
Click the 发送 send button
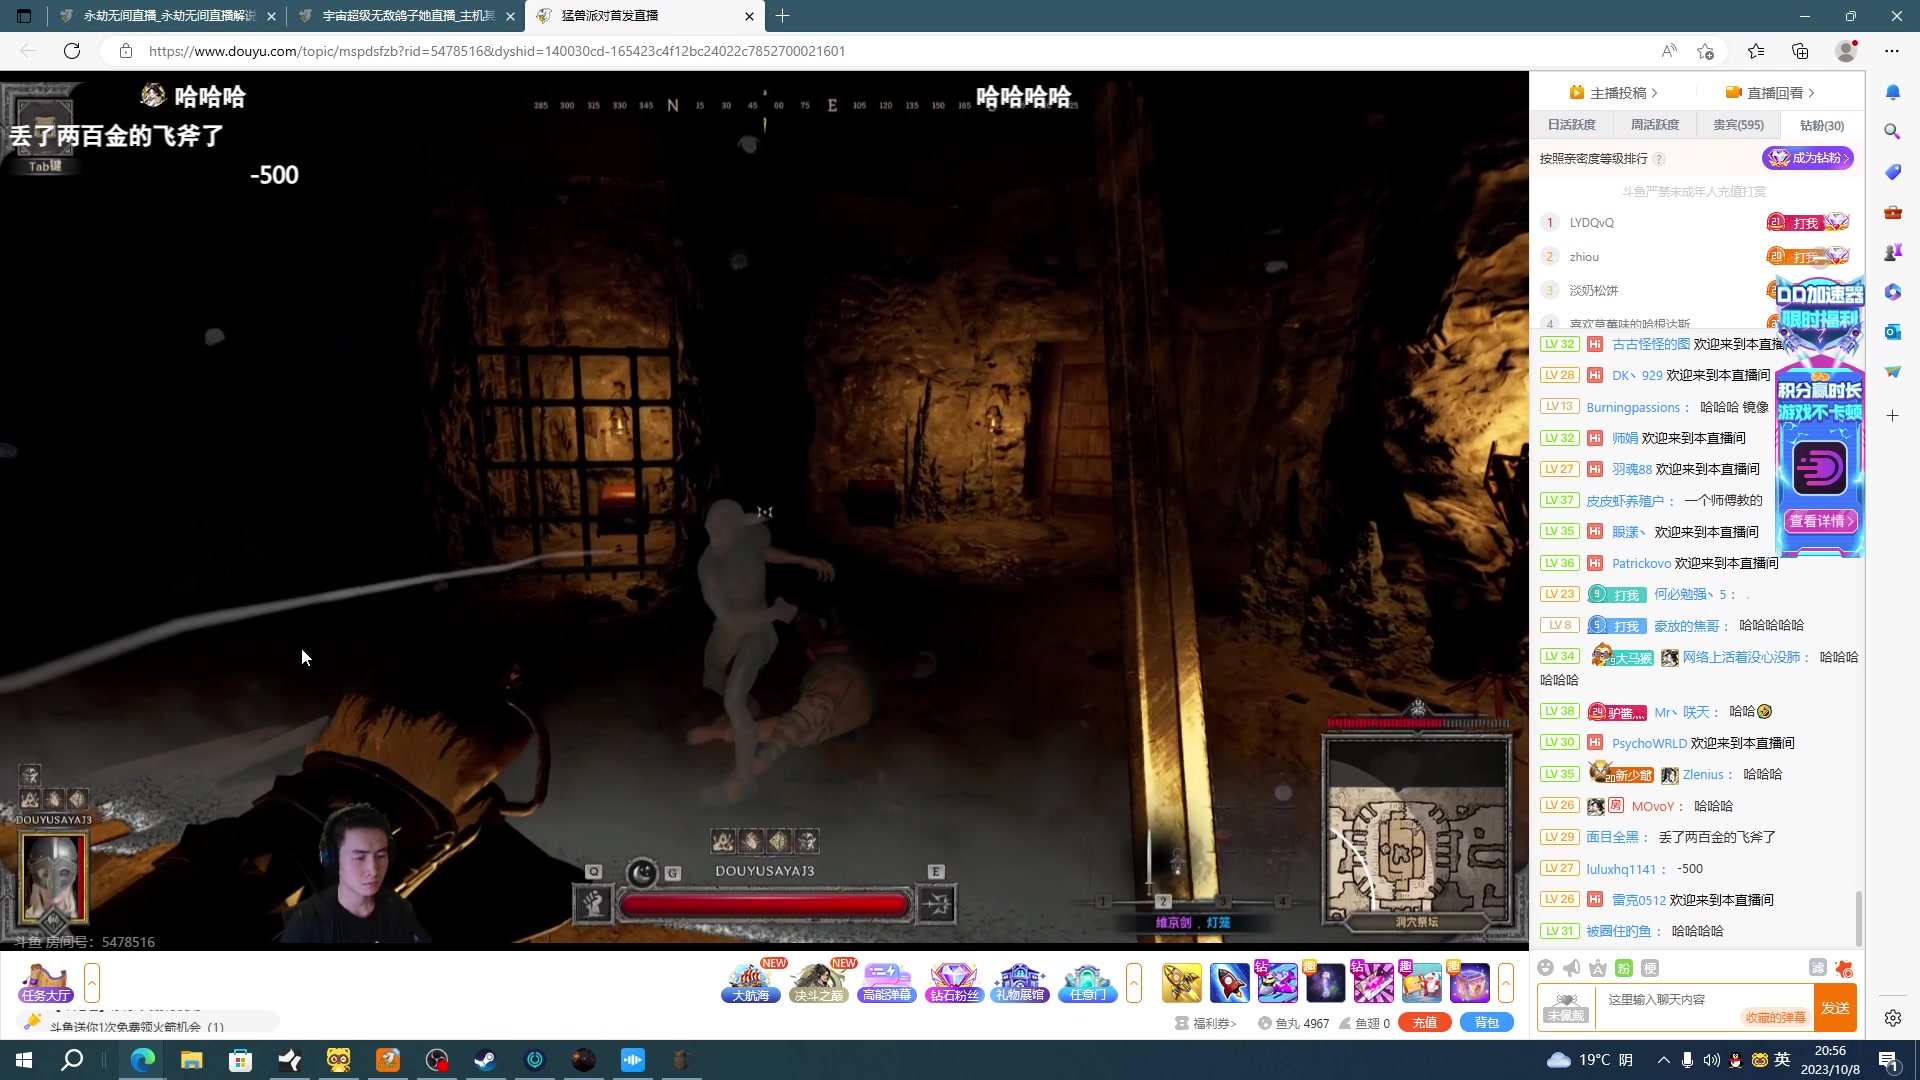pyautogui.click(x=1835, y=1007)
